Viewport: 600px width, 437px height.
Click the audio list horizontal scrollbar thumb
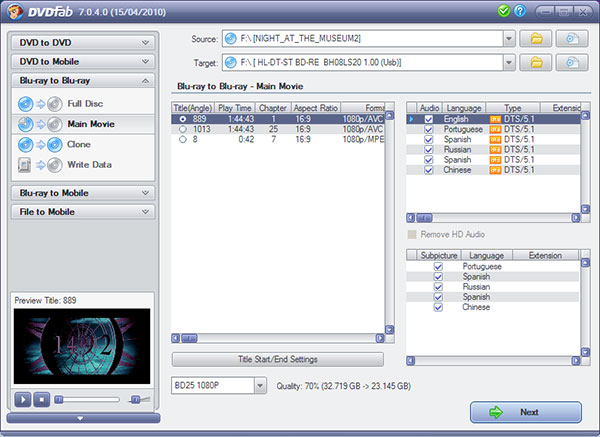coord(424,218)
